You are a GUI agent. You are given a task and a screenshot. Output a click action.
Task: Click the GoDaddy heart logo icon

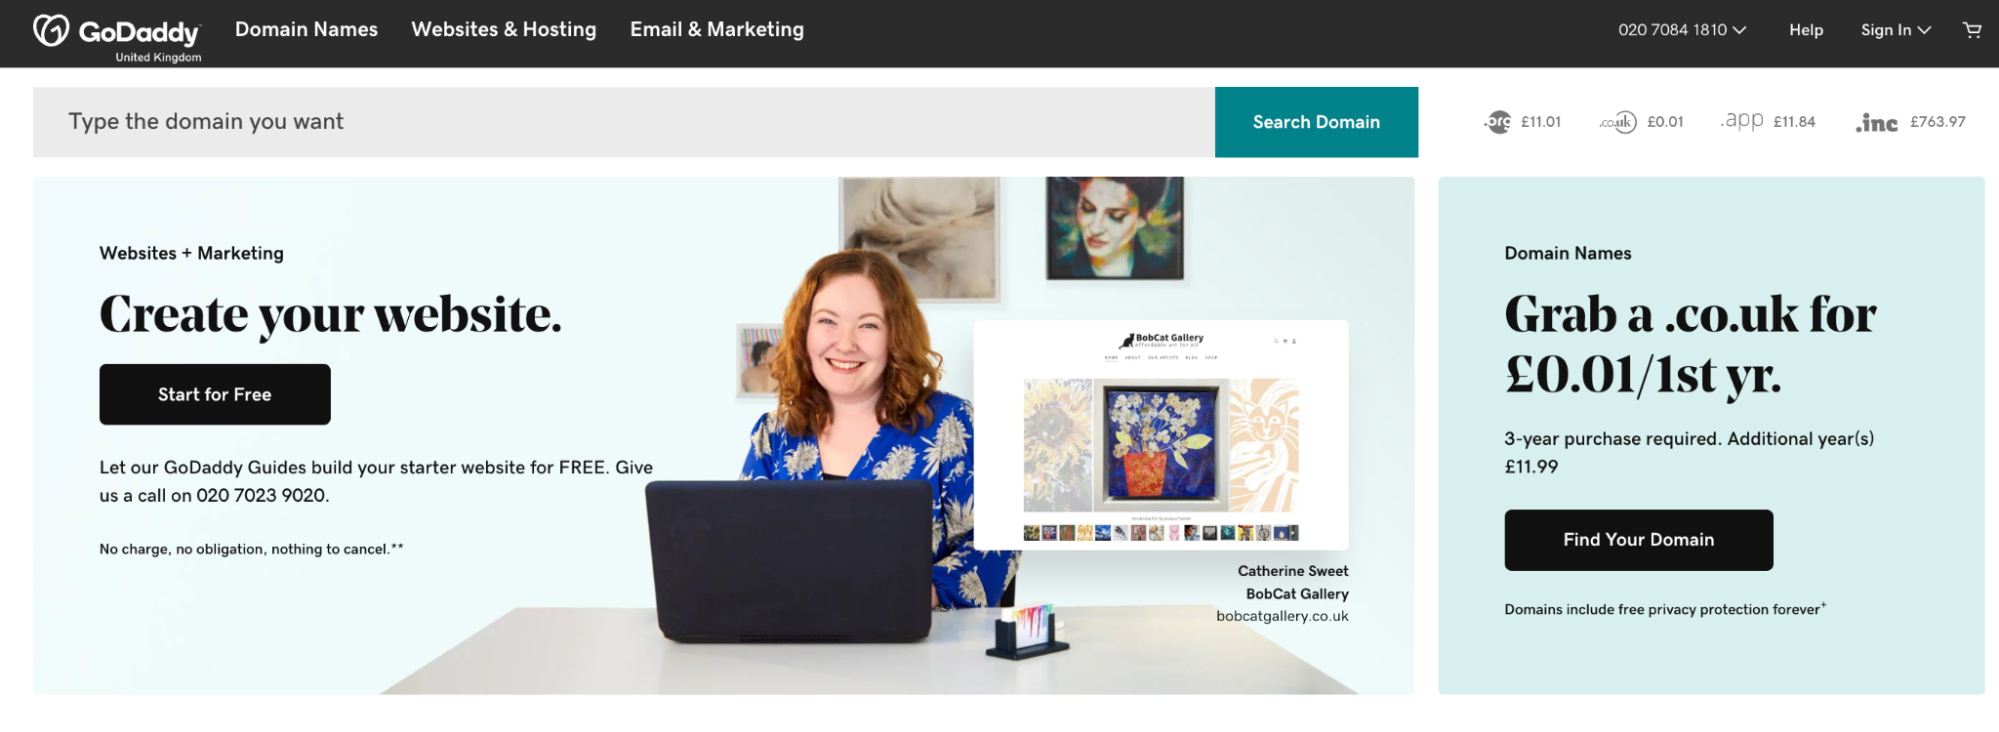tap(51, 31)
